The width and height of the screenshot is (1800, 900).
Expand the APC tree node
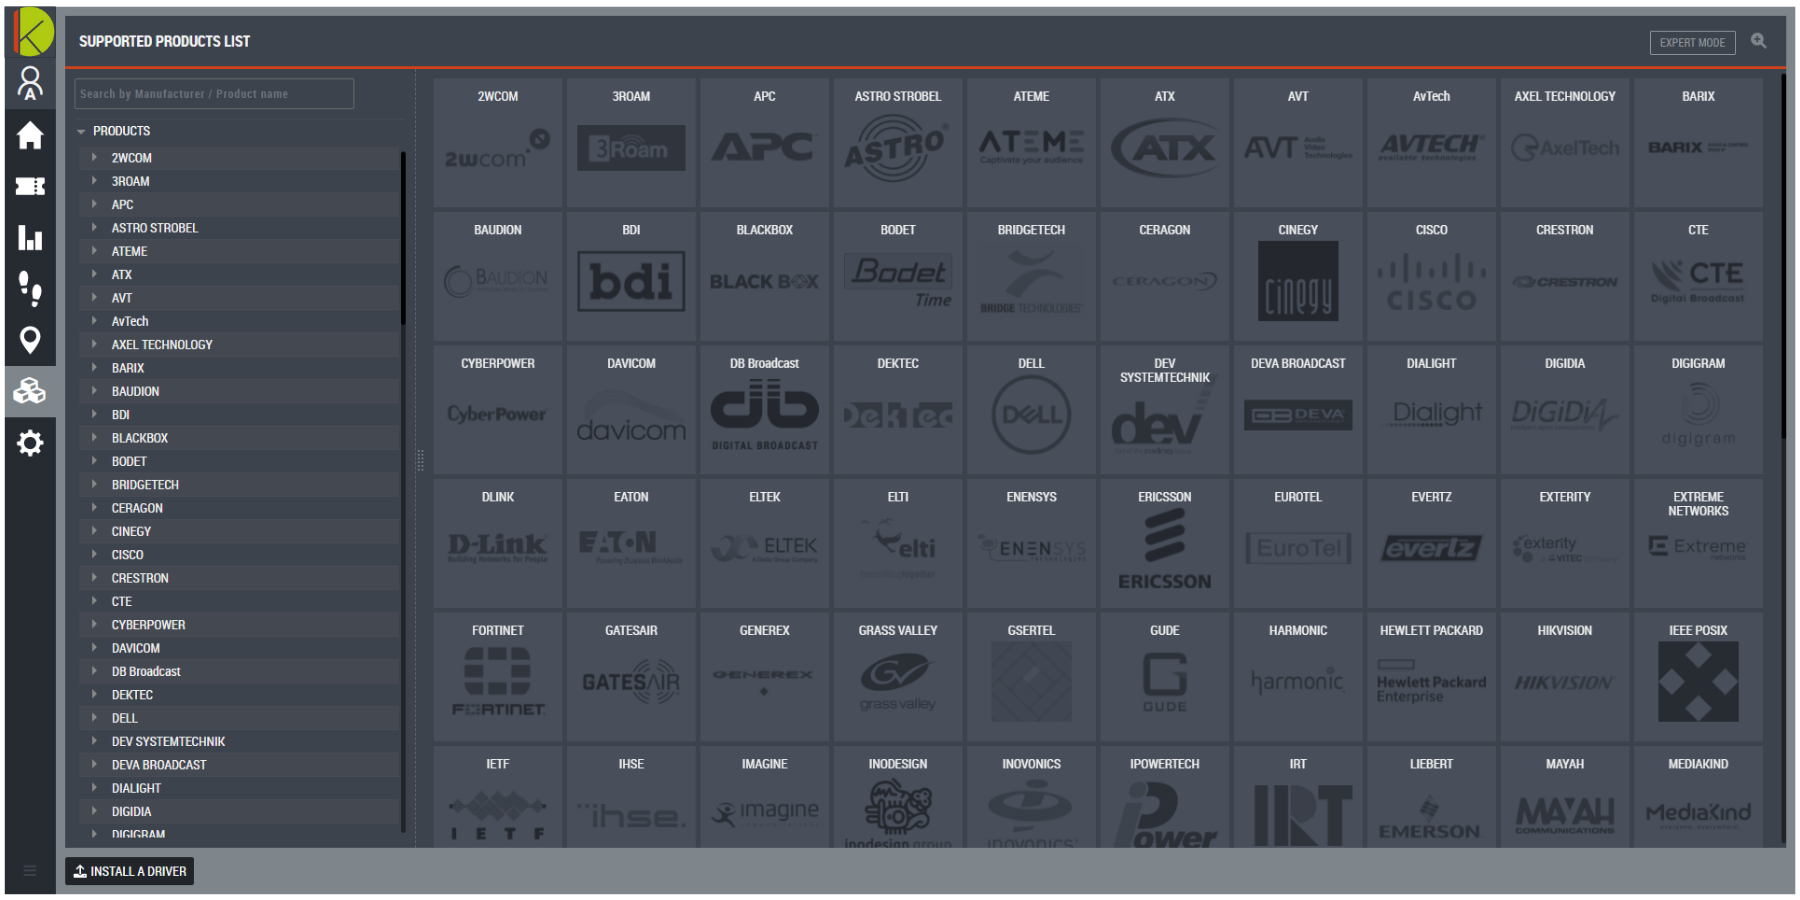click(94, 204)
